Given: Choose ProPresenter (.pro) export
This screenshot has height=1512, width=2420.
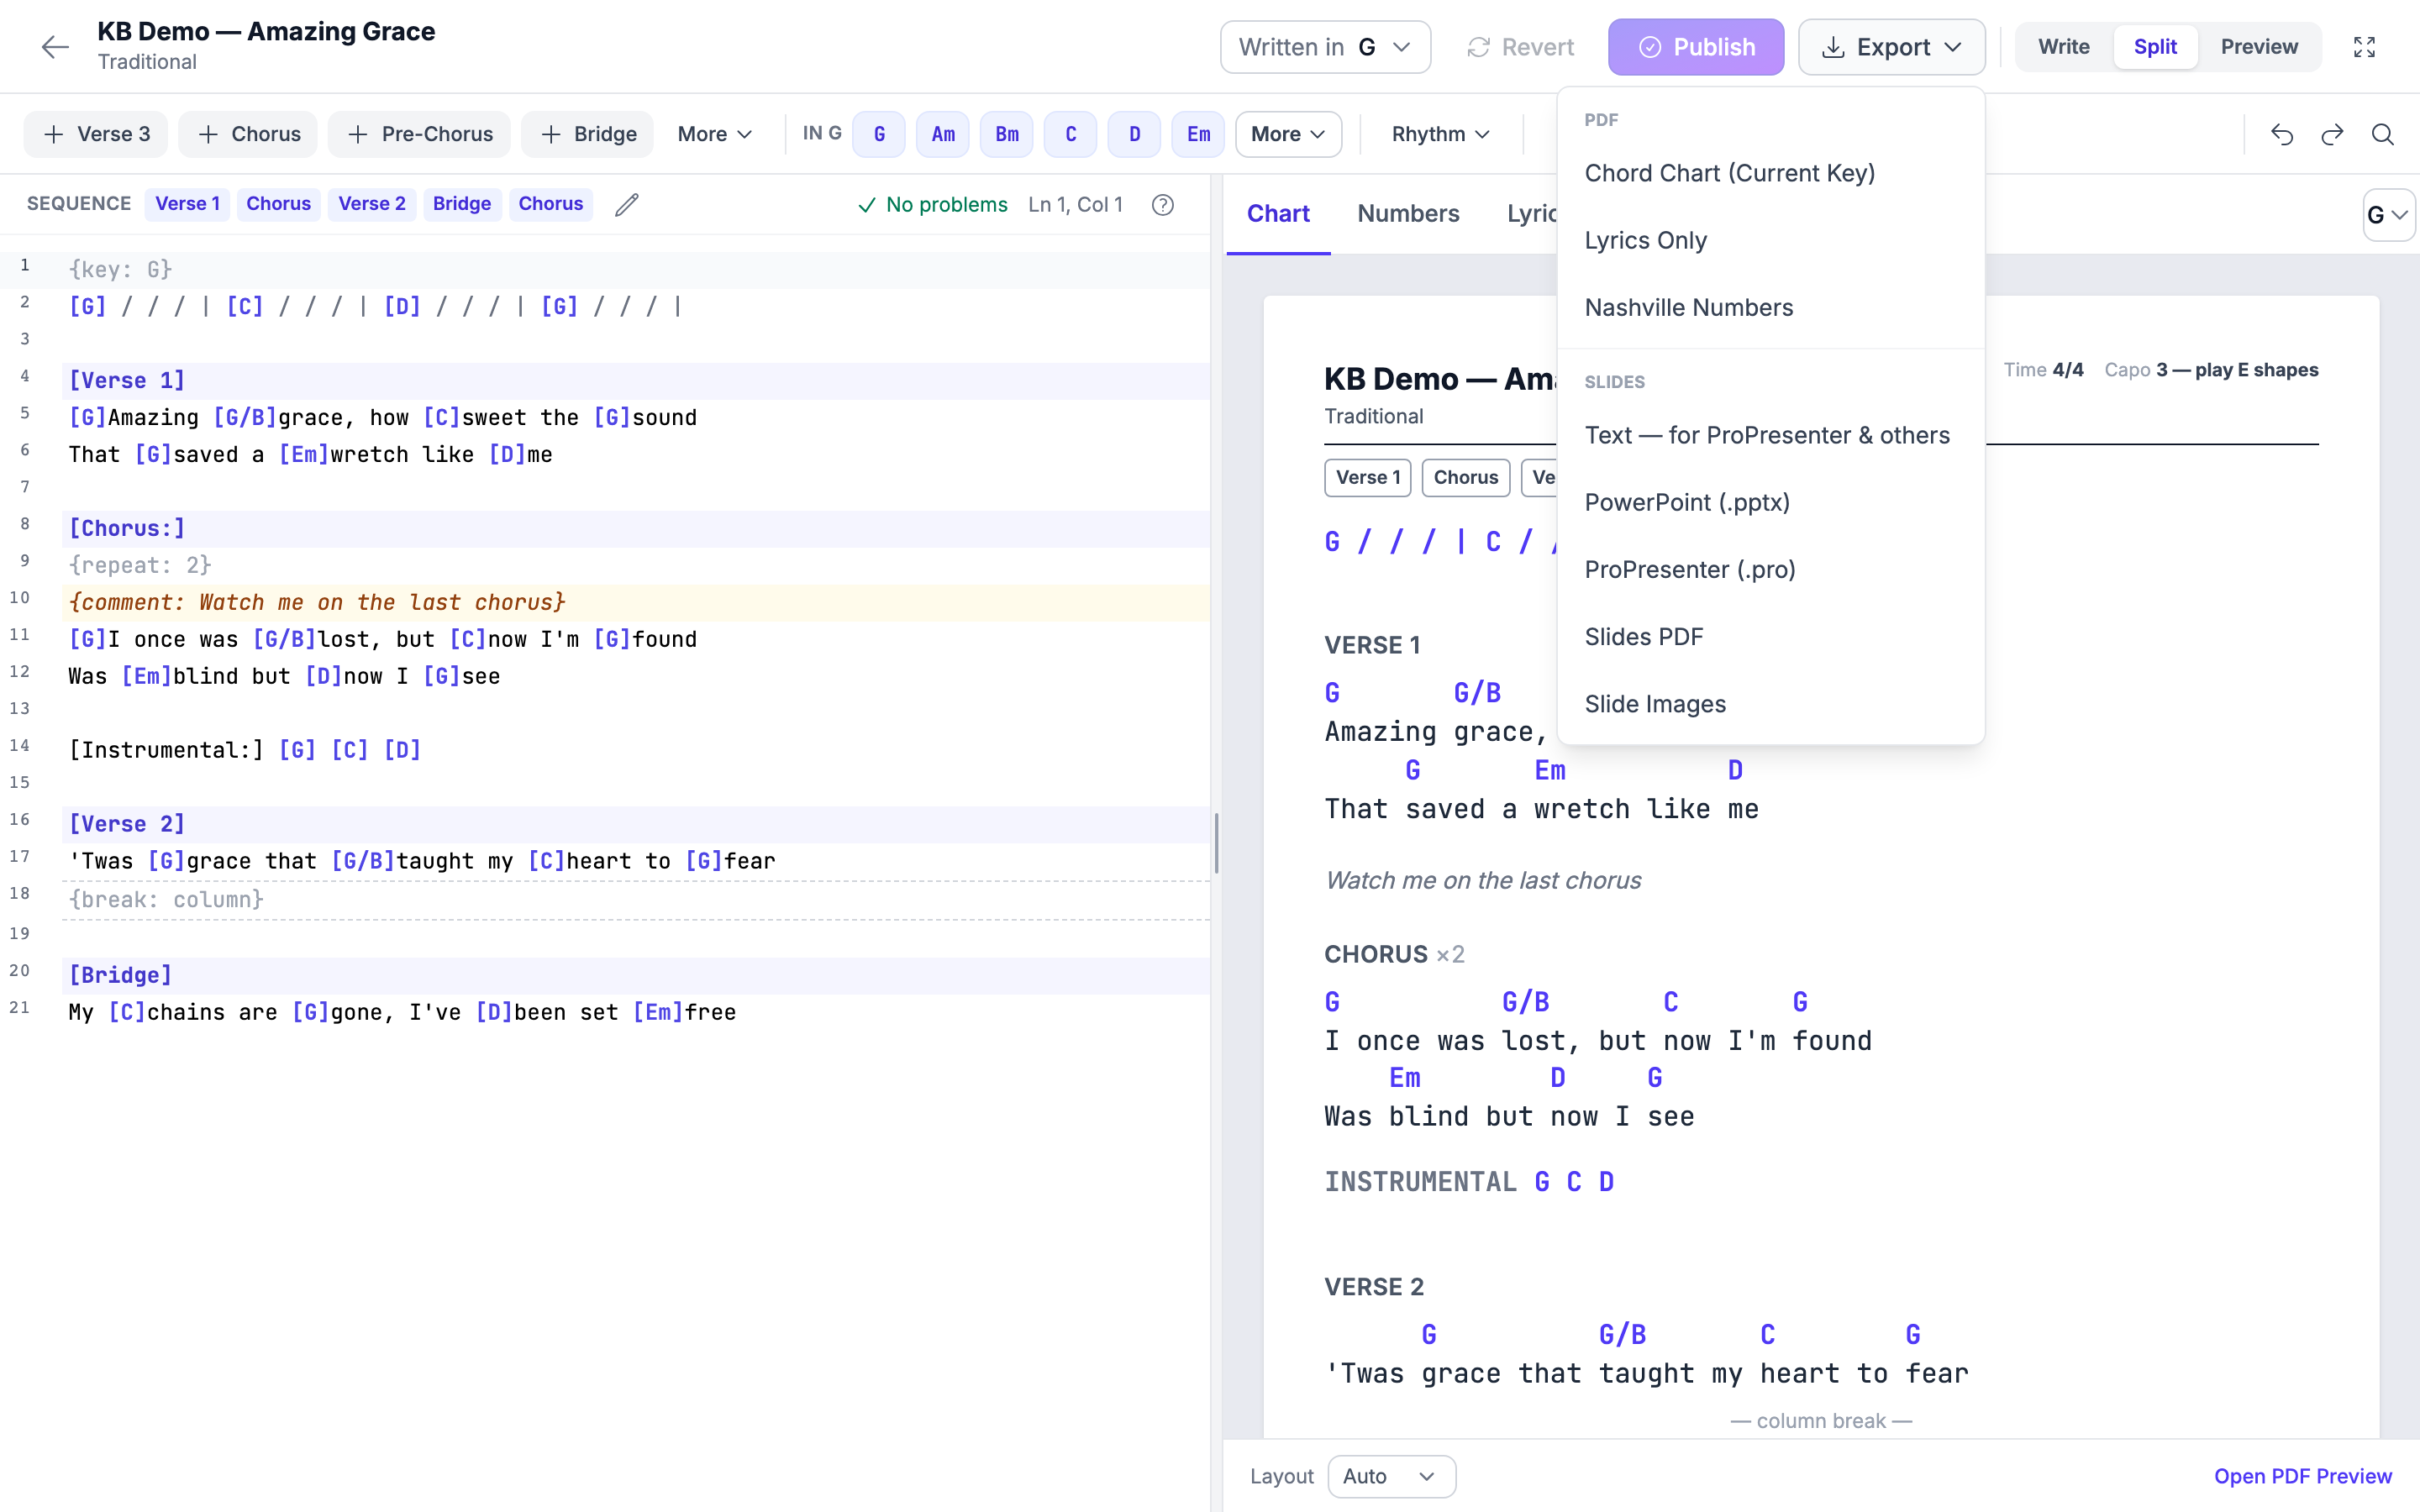Looking at the screenshot, I should [x=1770, y=569].
